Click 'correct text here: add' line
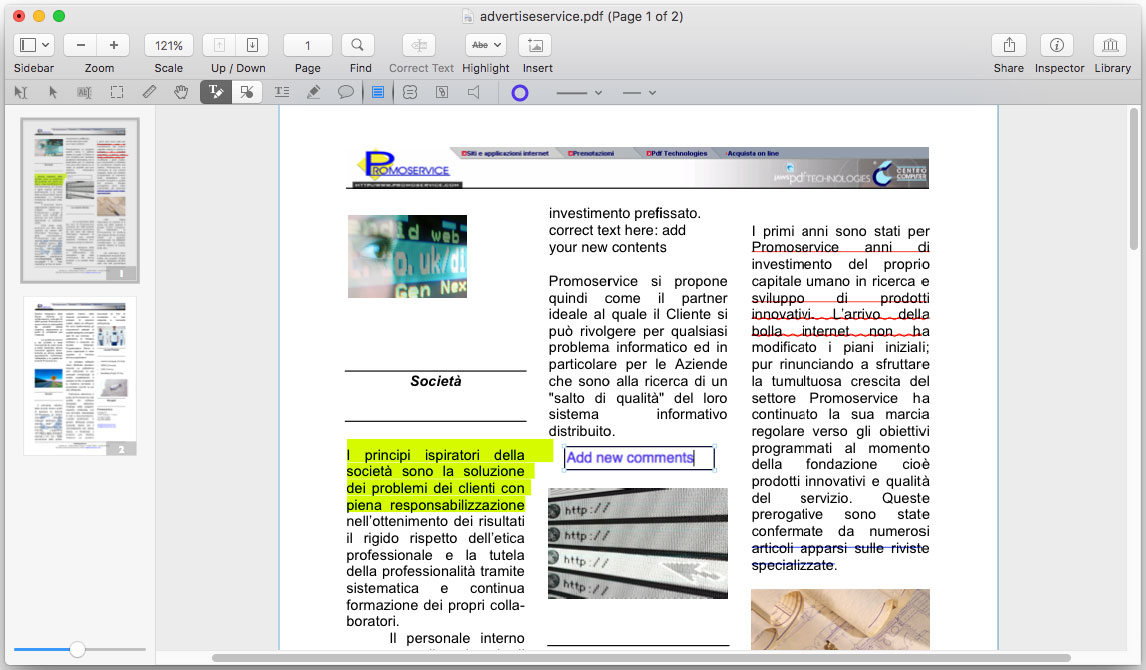 coord(618,230)
